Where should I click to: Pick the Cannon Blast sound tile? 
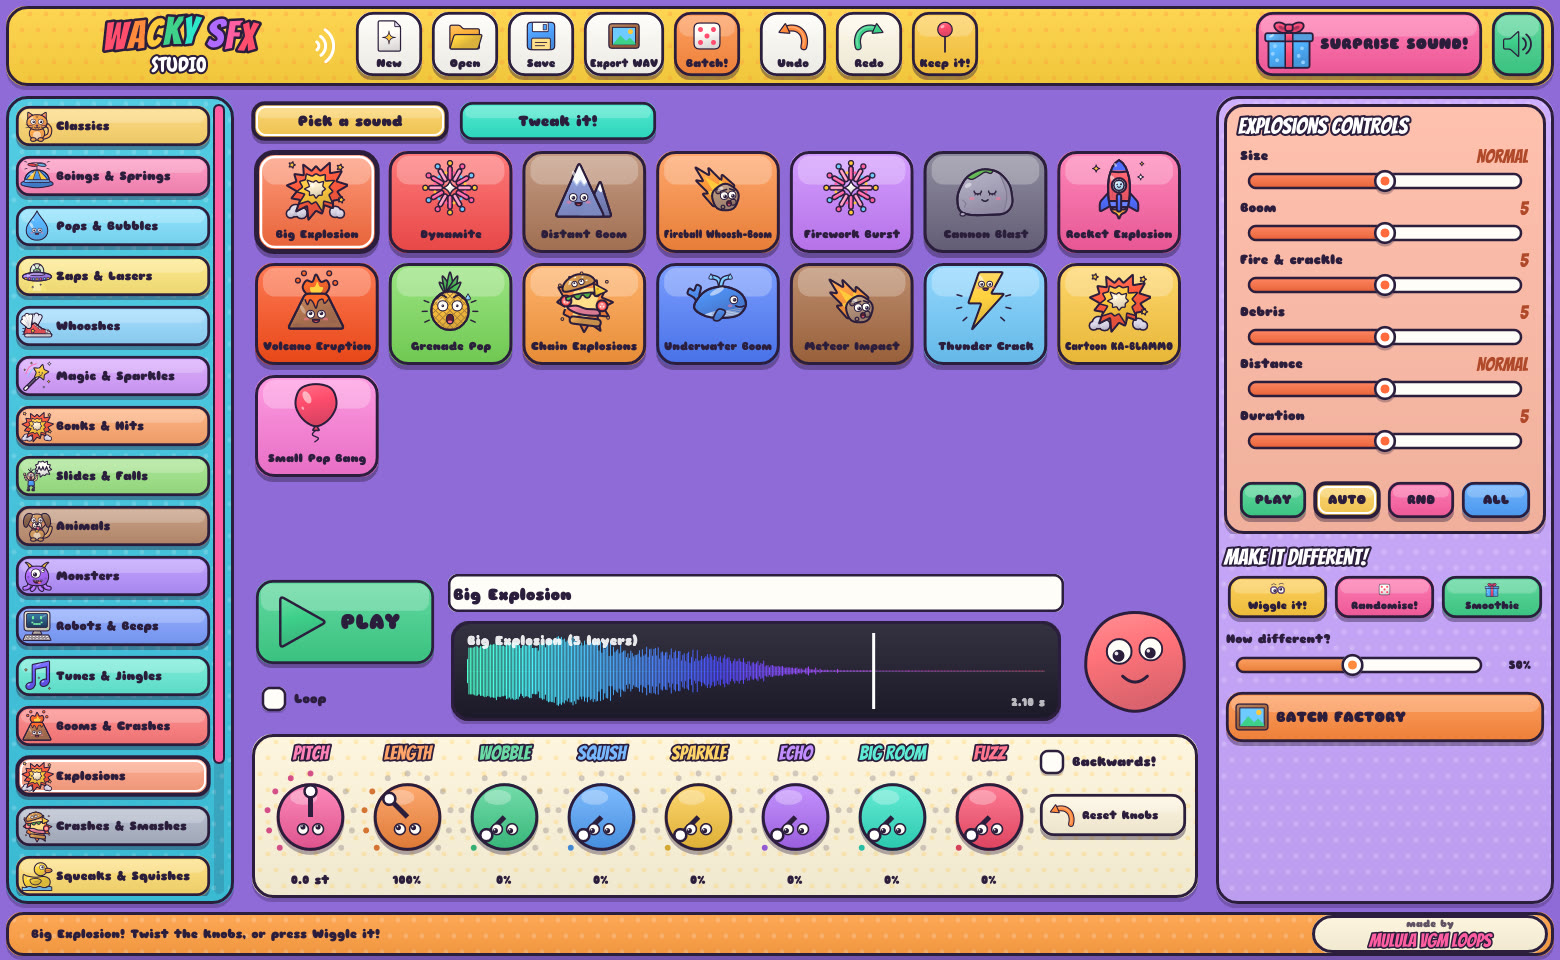tap(985, 201)
